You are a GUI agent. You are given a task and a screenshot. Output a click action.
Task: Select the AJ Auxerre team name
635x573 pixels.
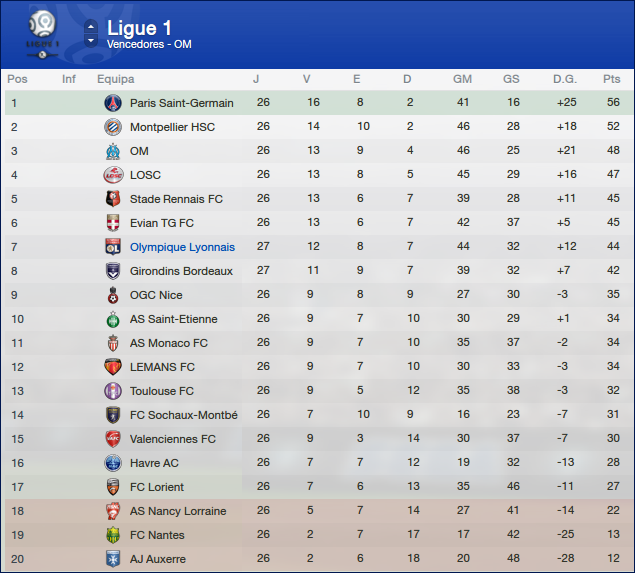point(158,559)
